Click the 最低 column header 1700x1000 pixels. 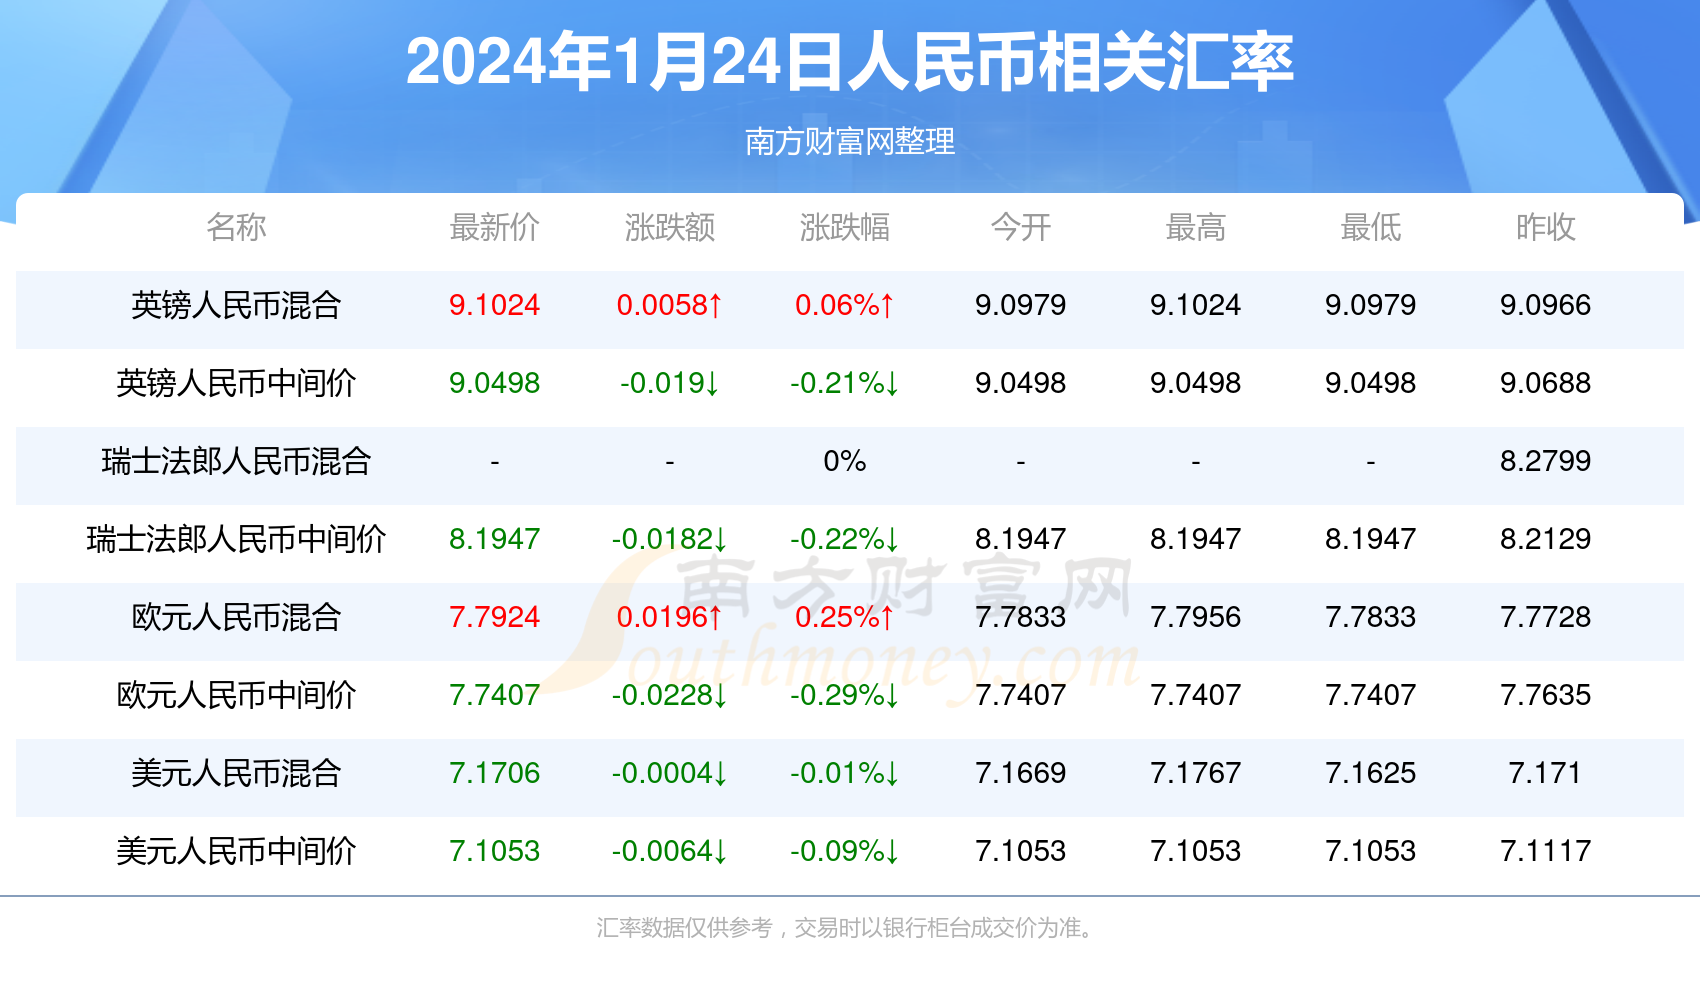tap(1370, 227)
